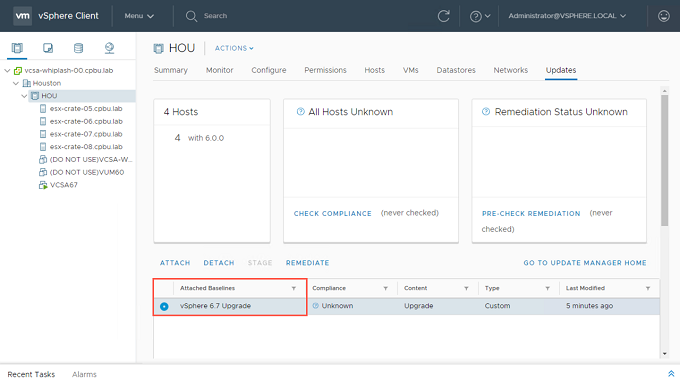The image size is (680, 382).
Task: Switch to the Hosts tab
Action: pos(375,70)
